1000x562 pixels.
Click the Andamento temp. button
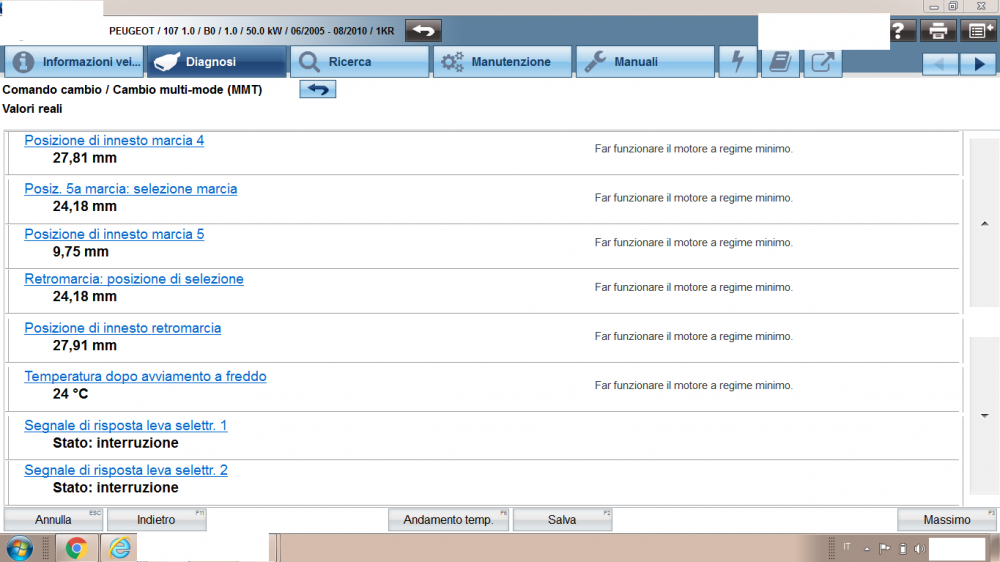(x=448, y=520)
